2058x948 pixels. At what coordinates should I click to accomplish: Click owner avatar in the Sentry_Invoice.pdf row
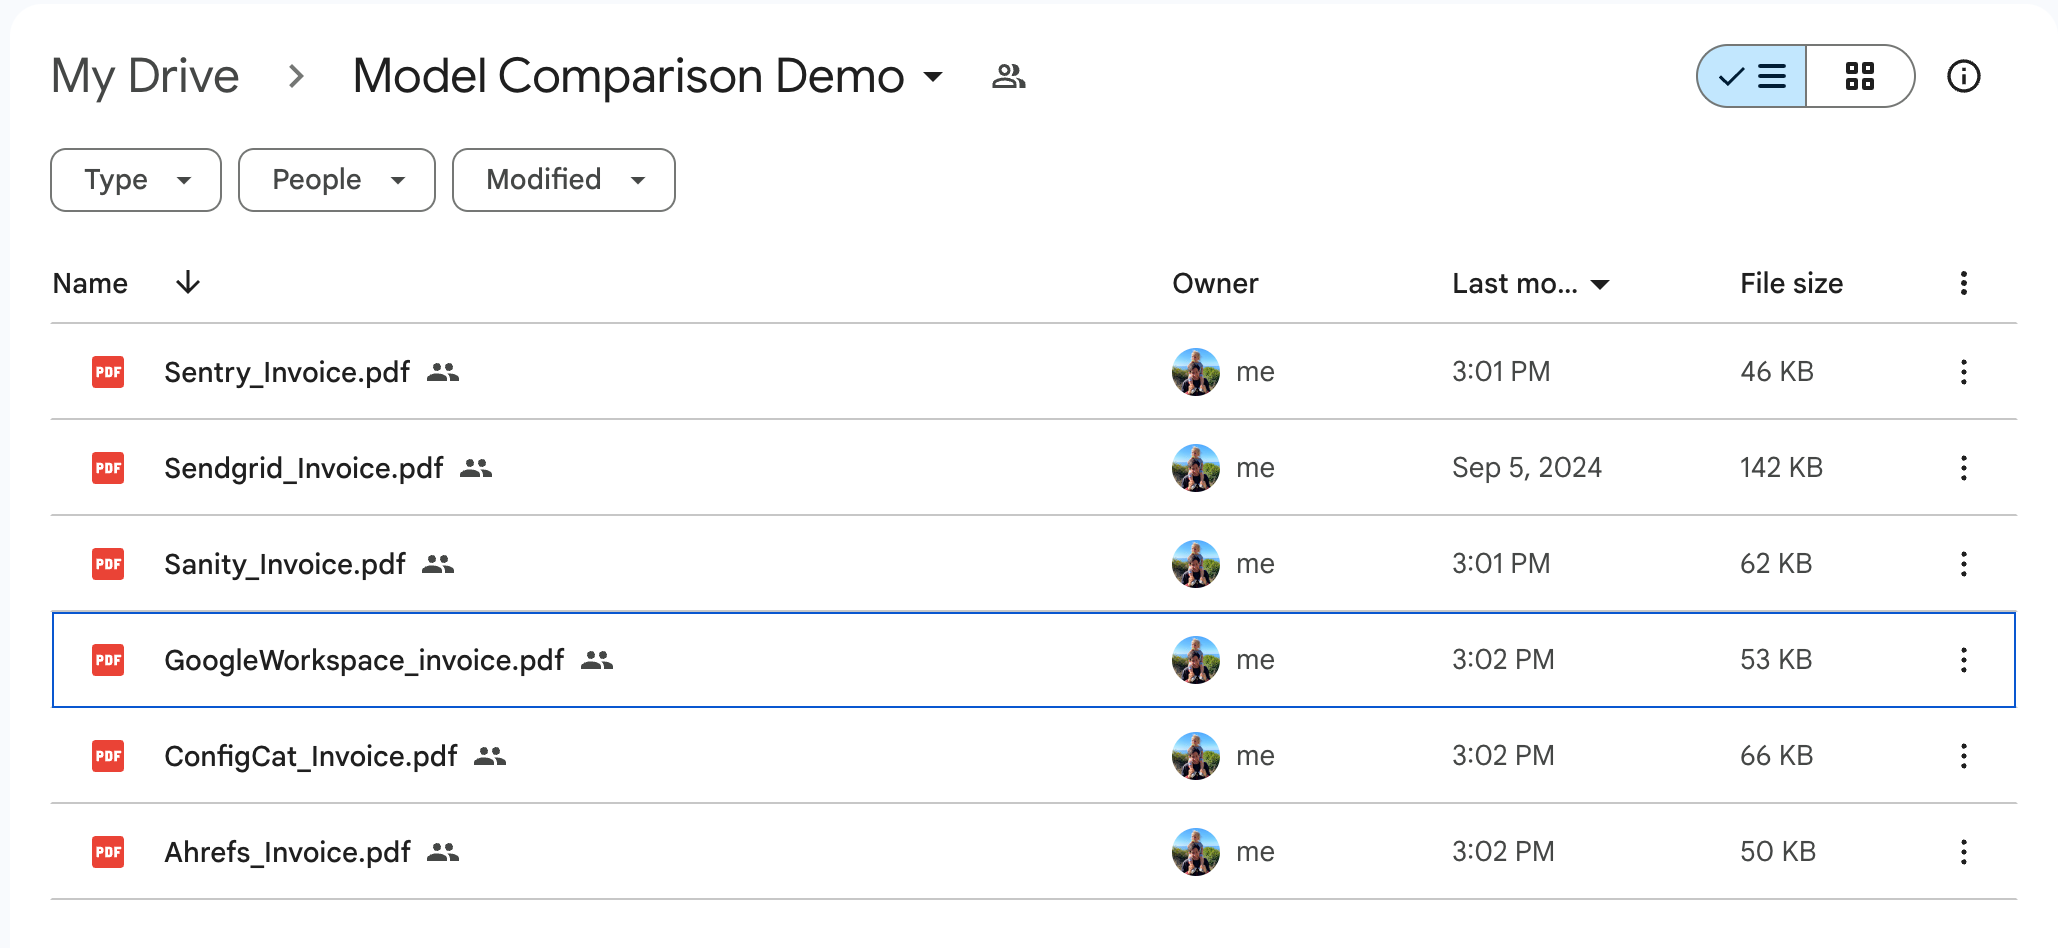1196,372
